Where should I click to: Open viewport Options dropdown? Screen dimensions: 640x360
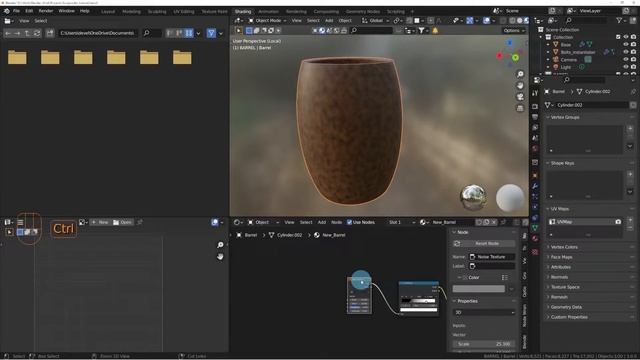(x=513, y=31)
